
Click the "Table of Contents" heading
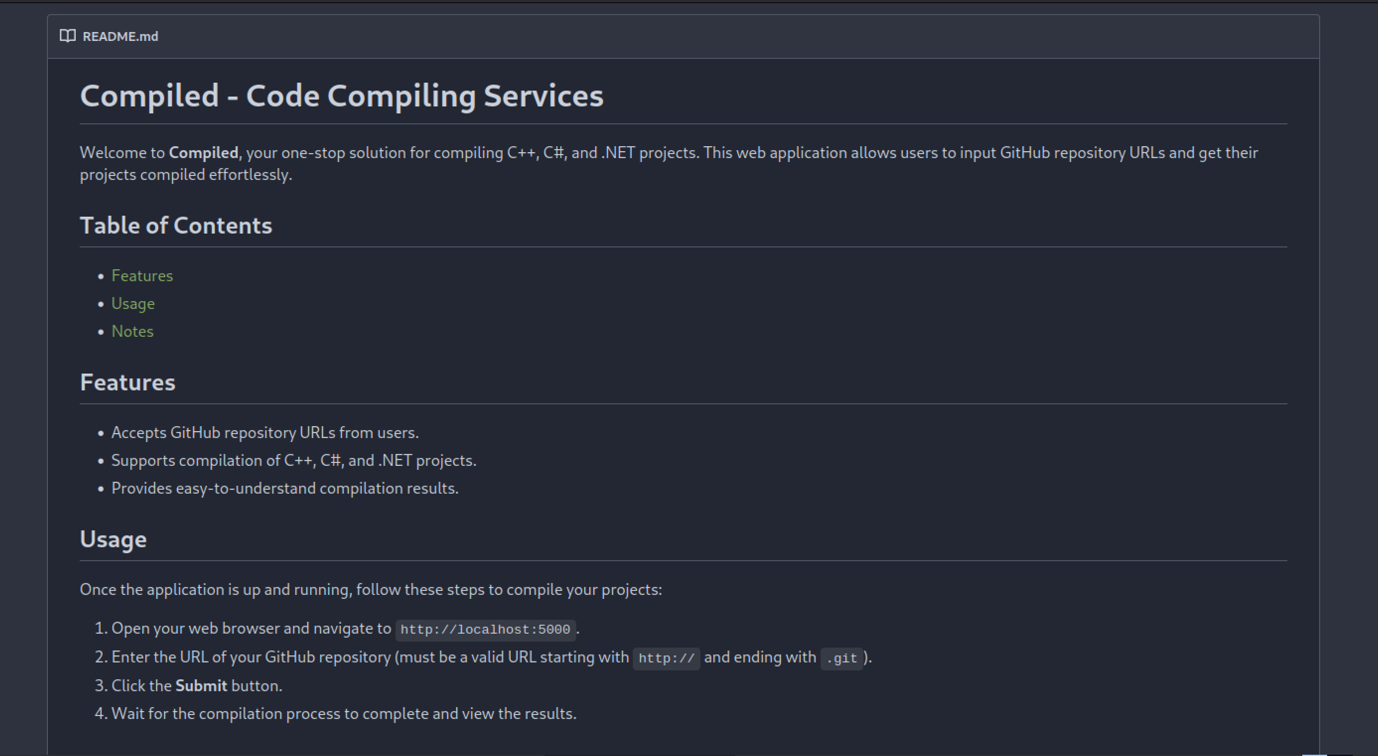click(176, 226)
